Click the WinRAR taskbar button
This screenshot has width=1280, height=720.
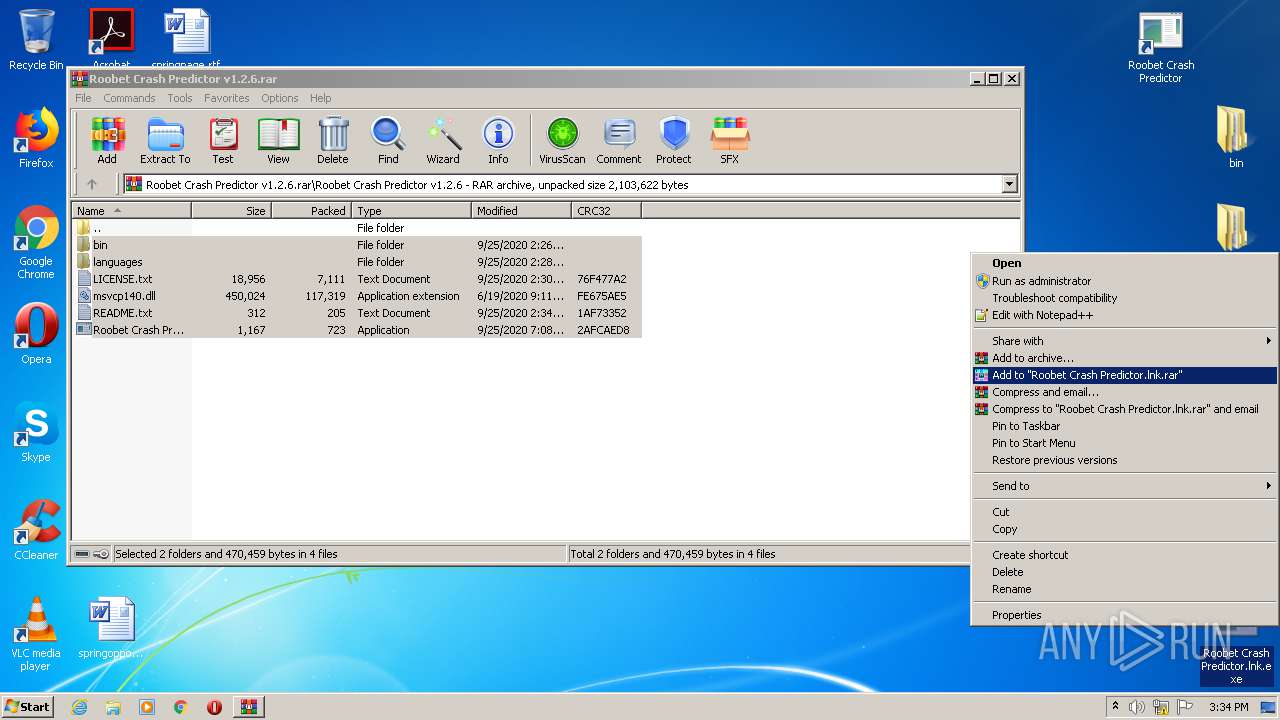[x=248, y=707]
